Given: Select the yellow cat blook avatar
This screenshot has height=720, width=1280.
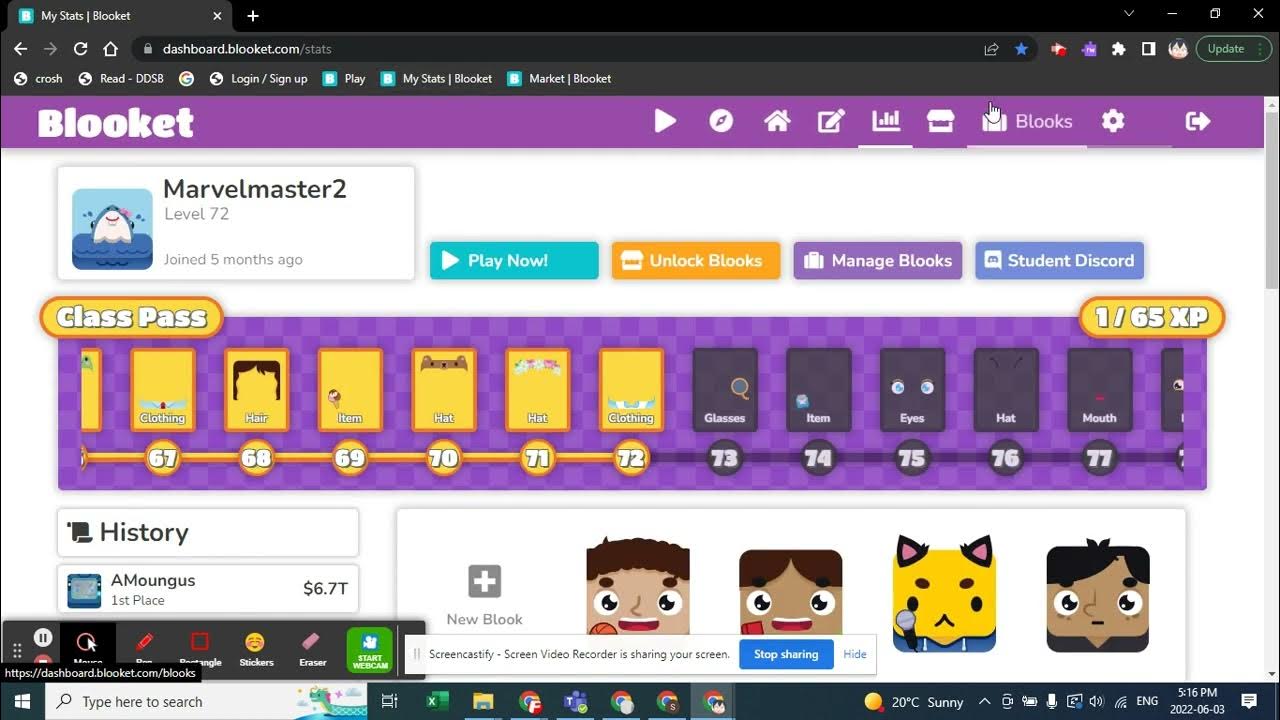Looking at the screenshot, I should pyautogui.click(x=944, y=594).
